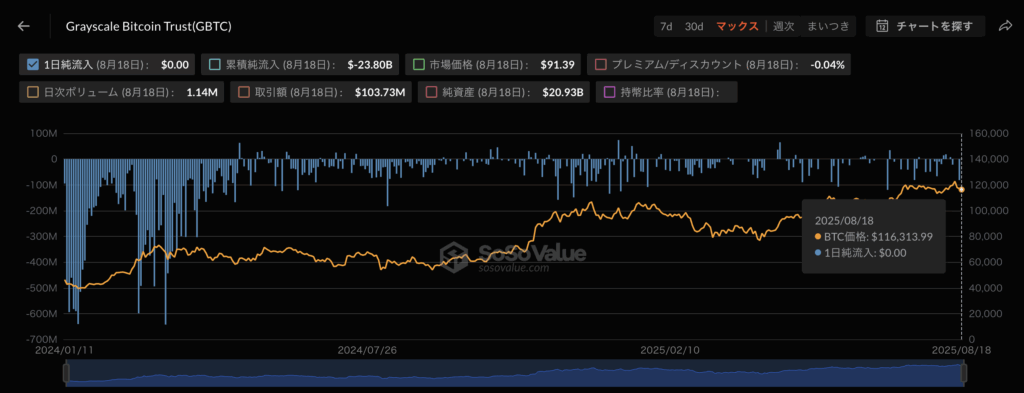Viewport: 1024px width, 393px height.
Task: Enable the 純資産 checkbox
Action: point(431,92)
